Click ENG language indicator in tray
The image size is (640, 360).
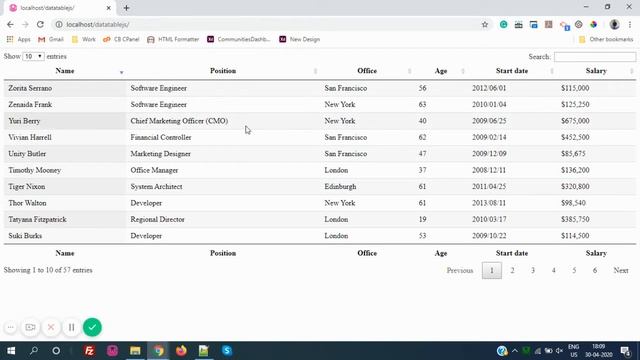click(573, 351)
